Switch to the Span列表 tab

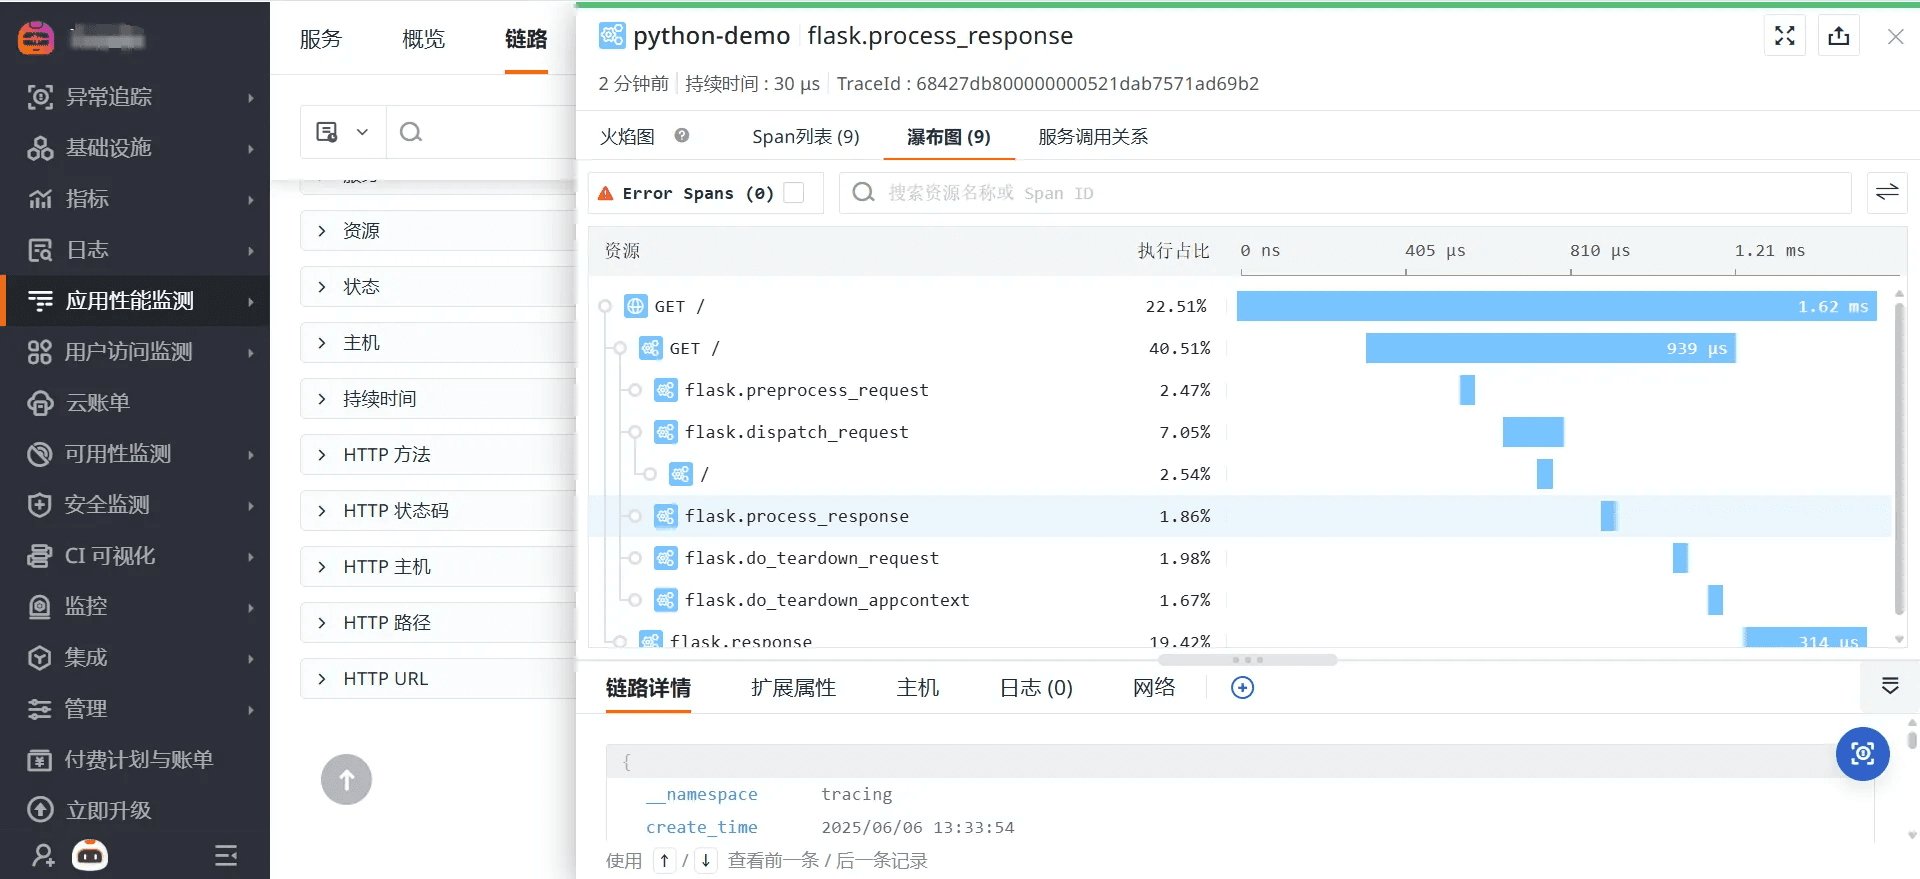pyautogui.click(x=805, y=137)
